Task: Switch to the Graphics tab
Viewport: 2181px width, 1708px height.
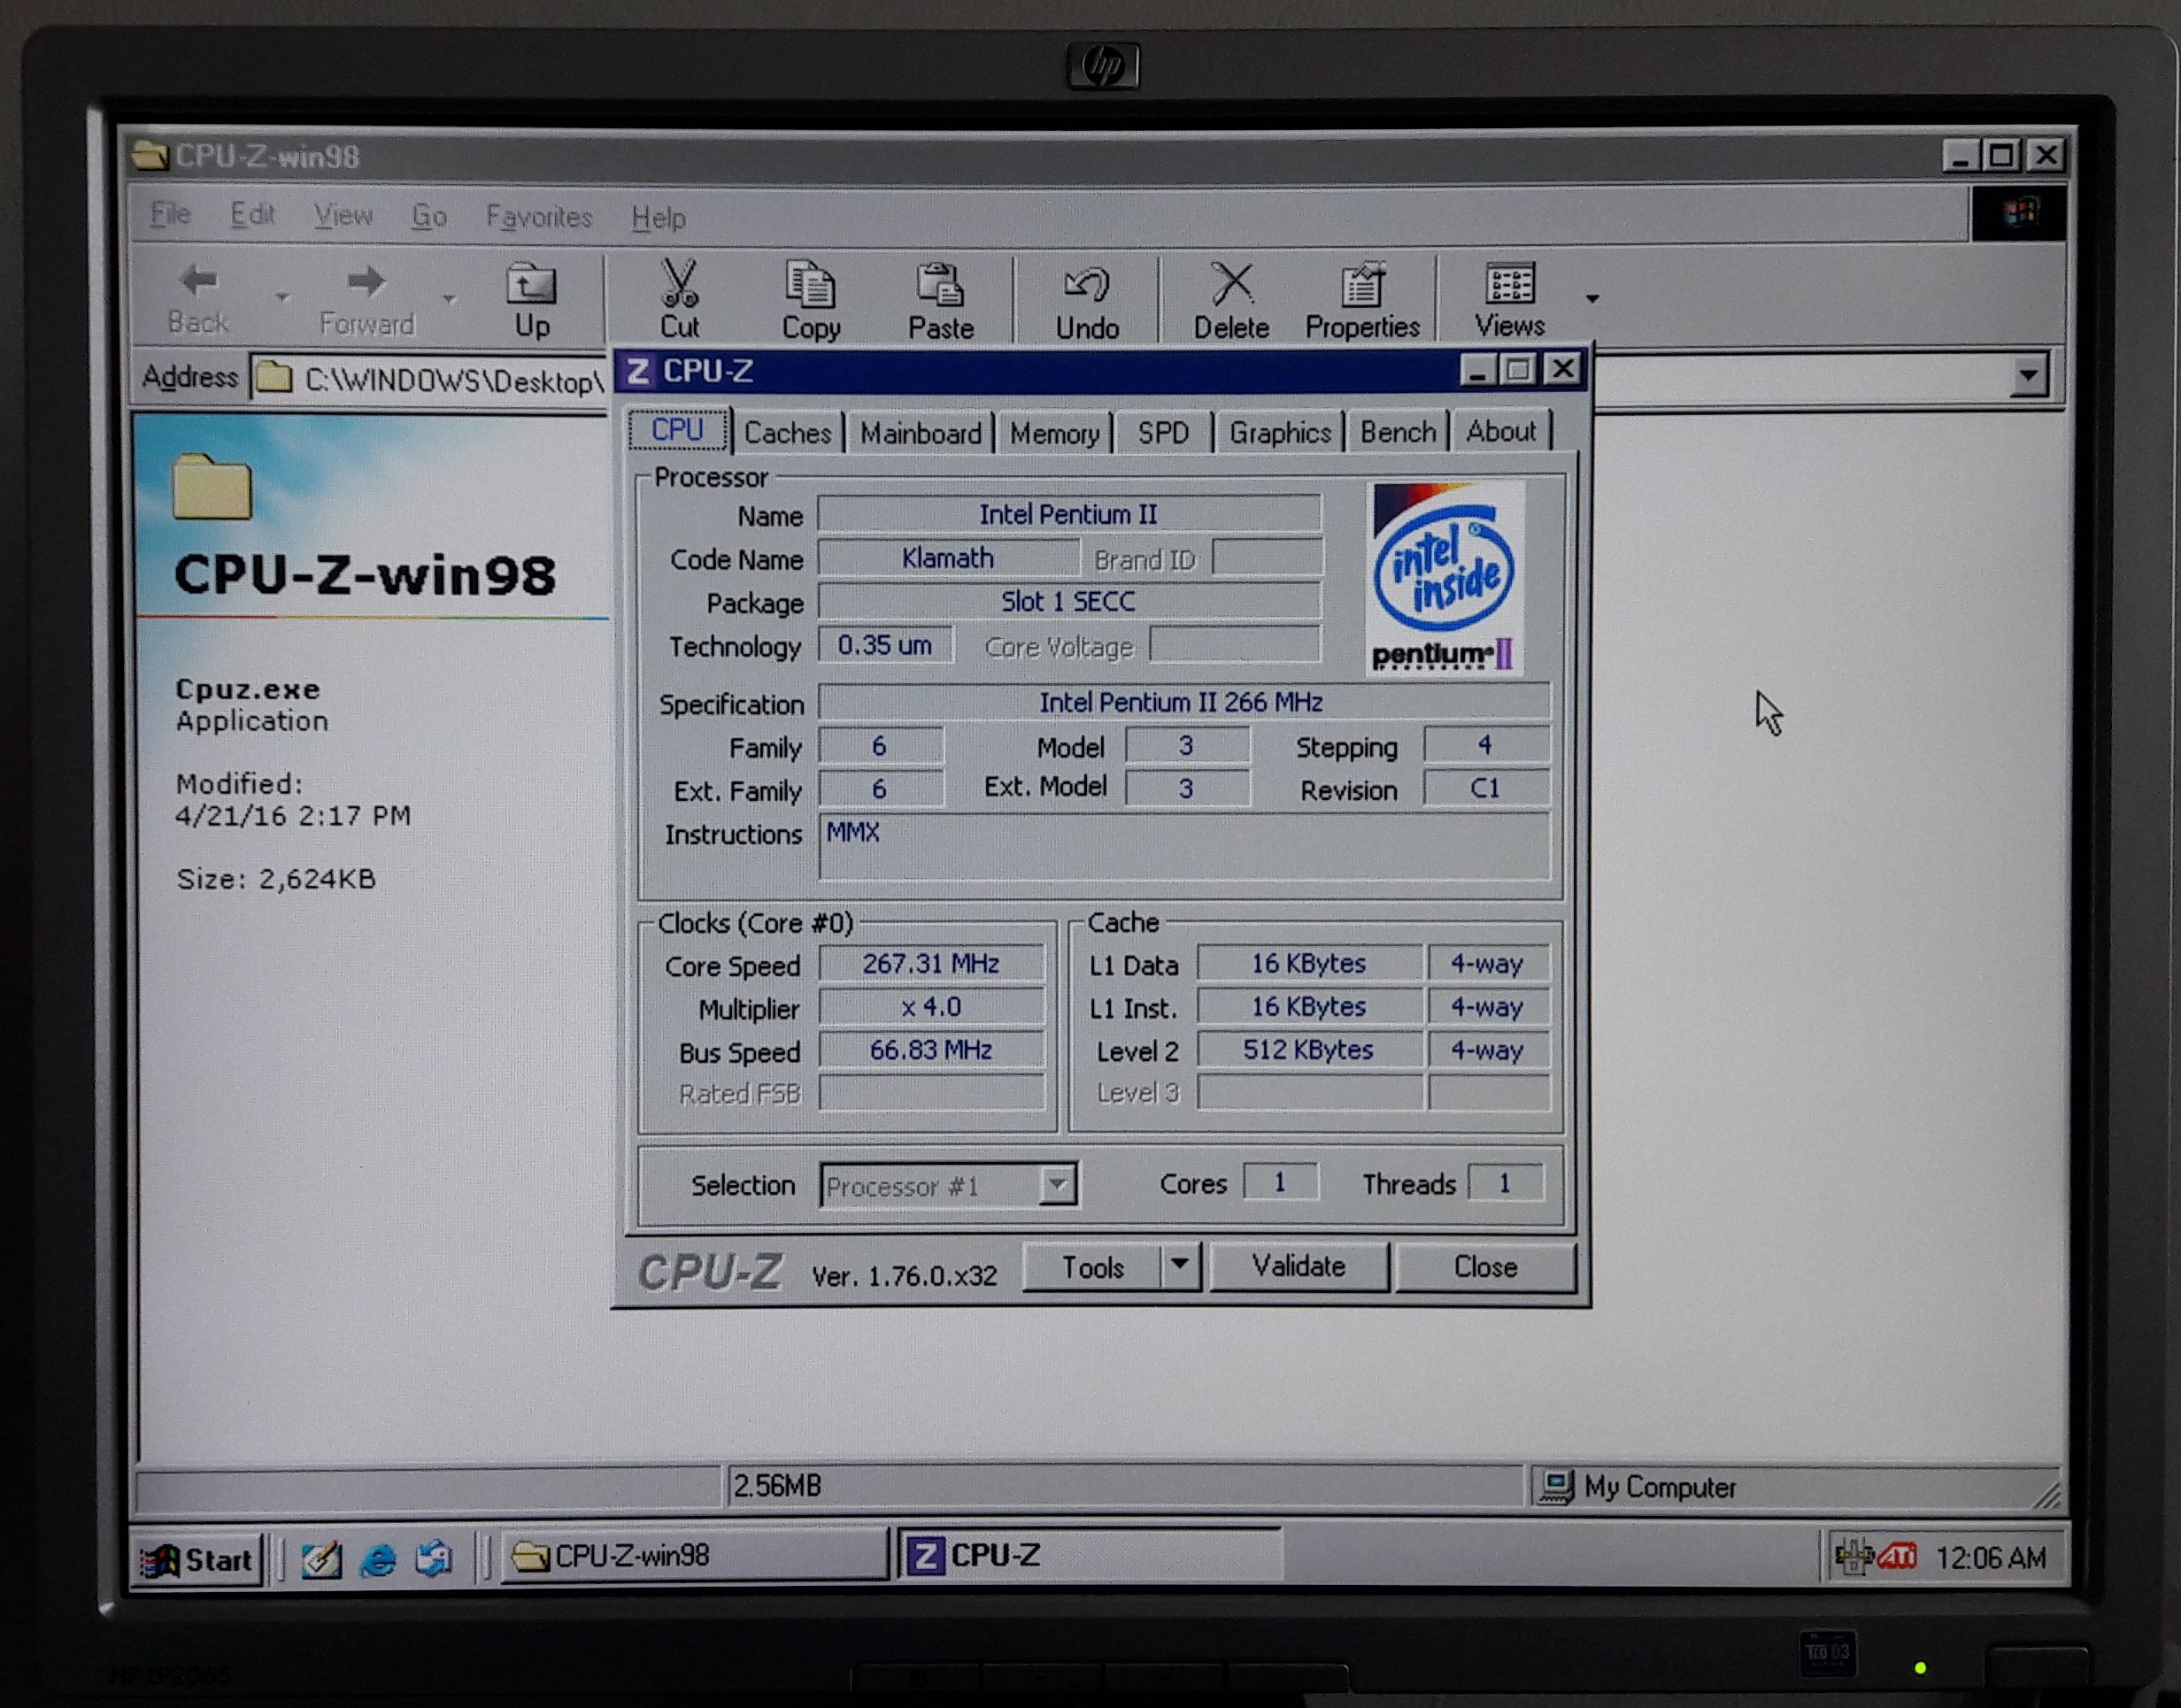Action: point(1280,433)
